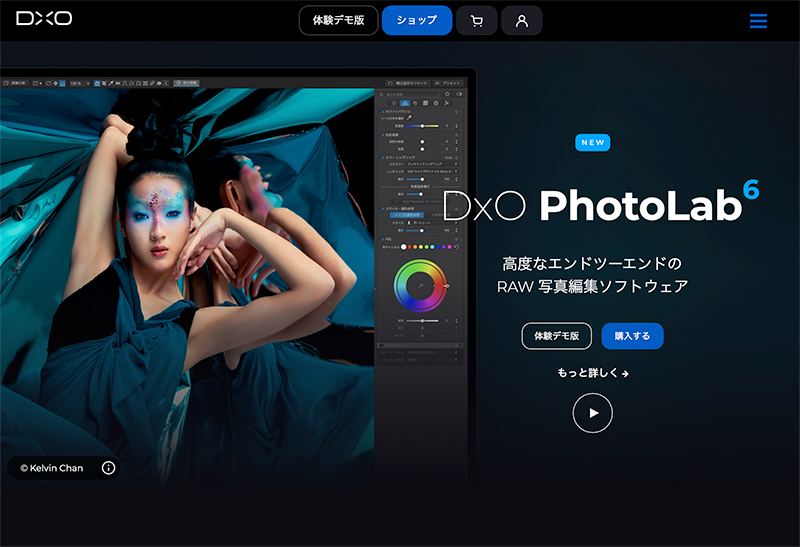This screenshot has height=547, width=800.
Task: Follow the もっと詳しく link
Action: [593, 373]
